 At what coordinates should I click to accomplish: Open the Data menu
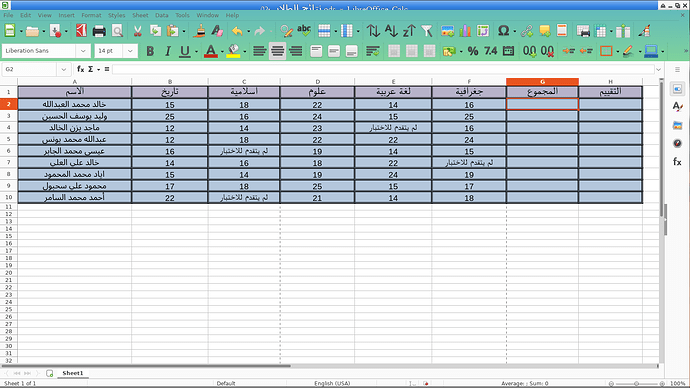point(161,15)
